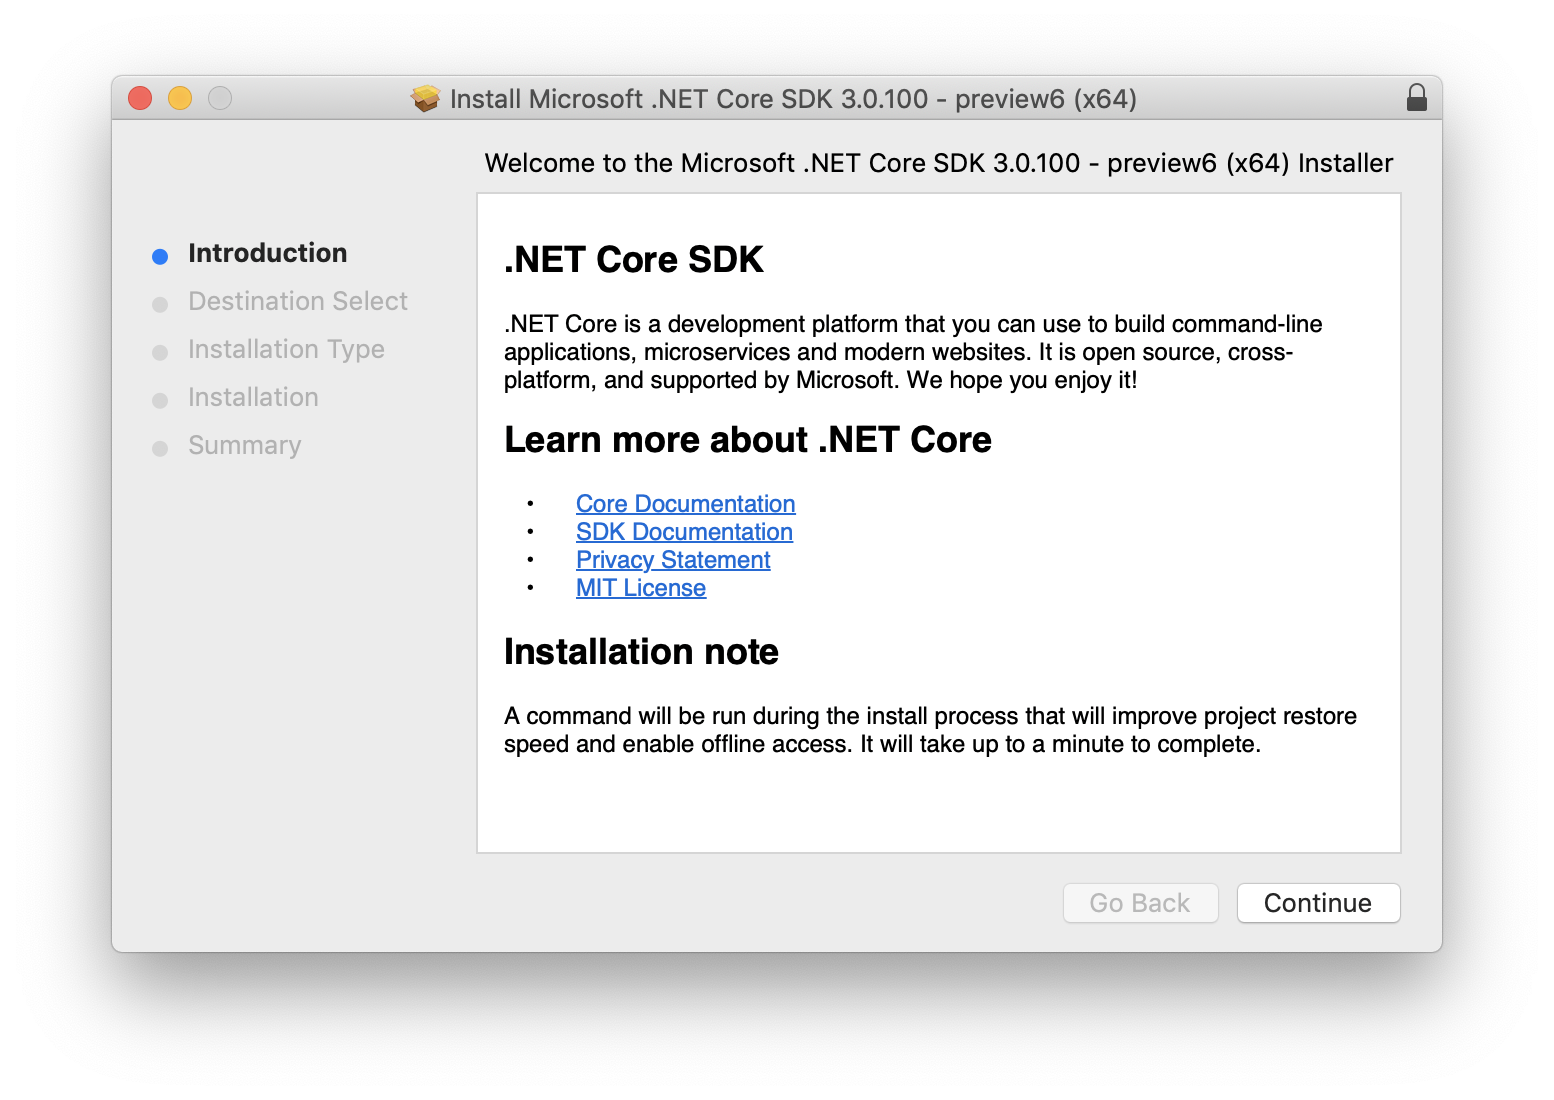Select the Introduction step in sidebar
The image size is (1554, 1100).
point(267,253)
